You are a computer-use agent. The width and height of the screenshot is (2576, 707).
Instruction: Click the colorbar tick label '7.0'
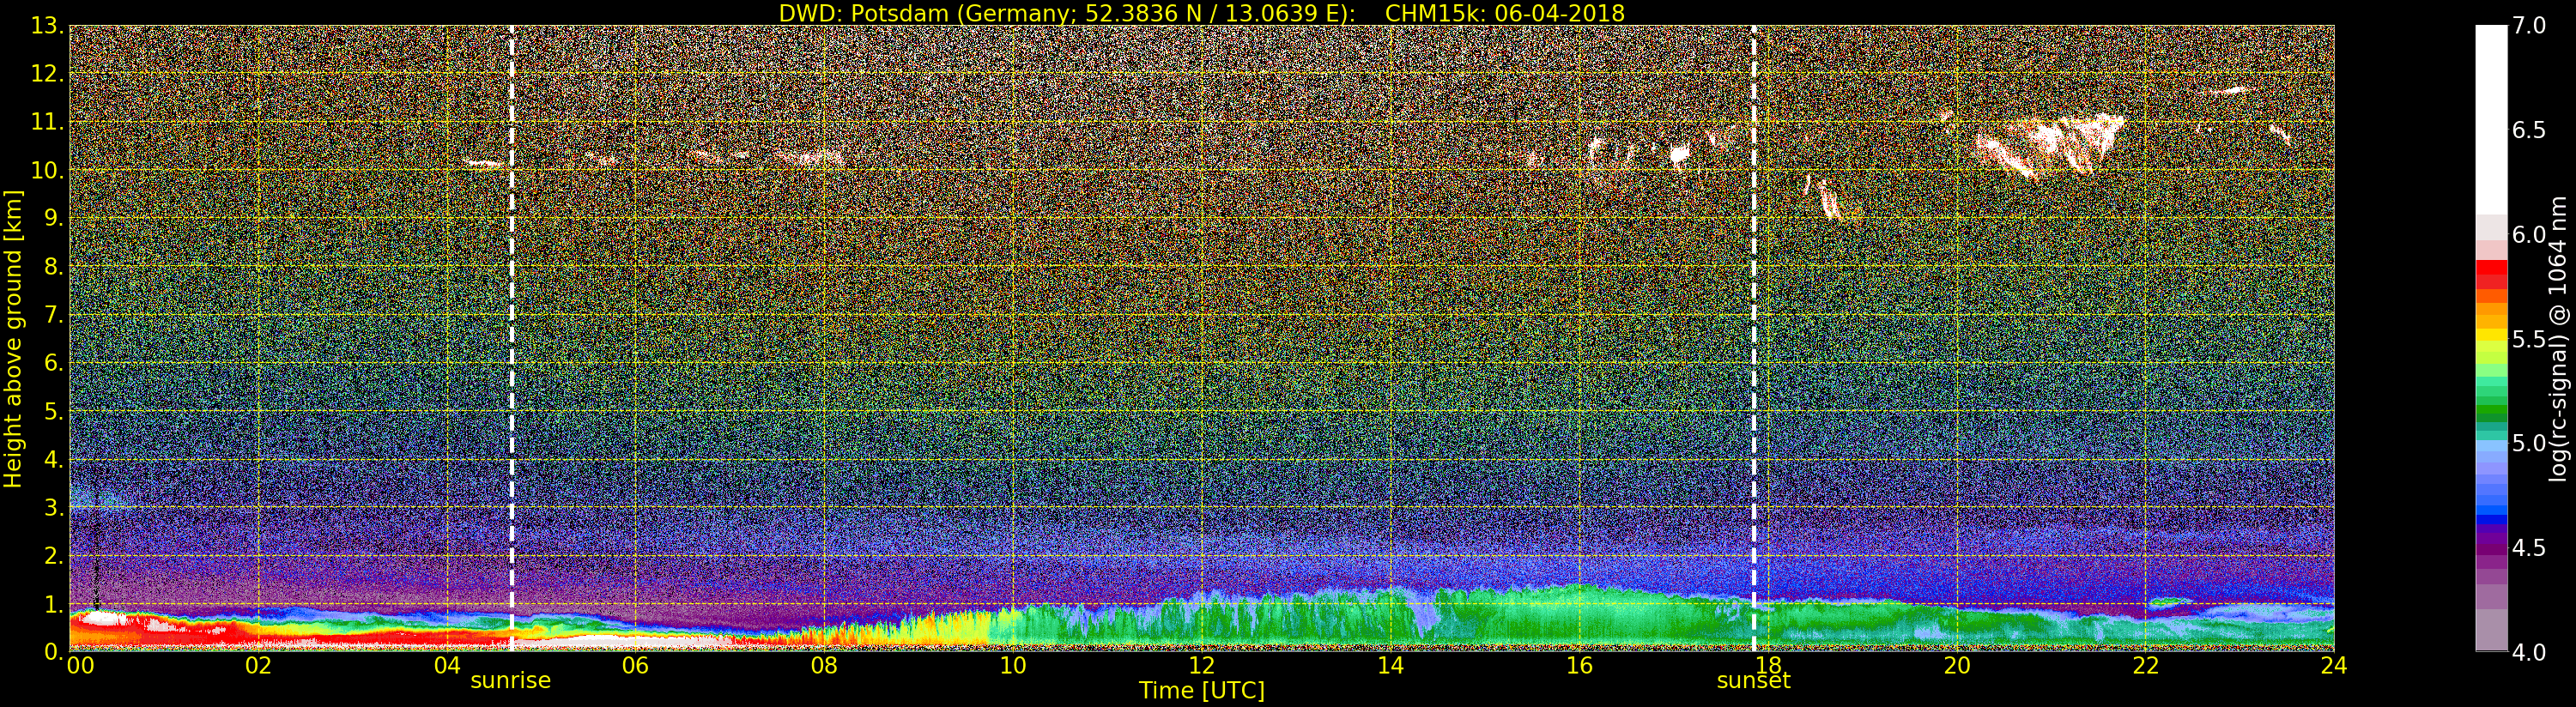[x=2529, y=26]
